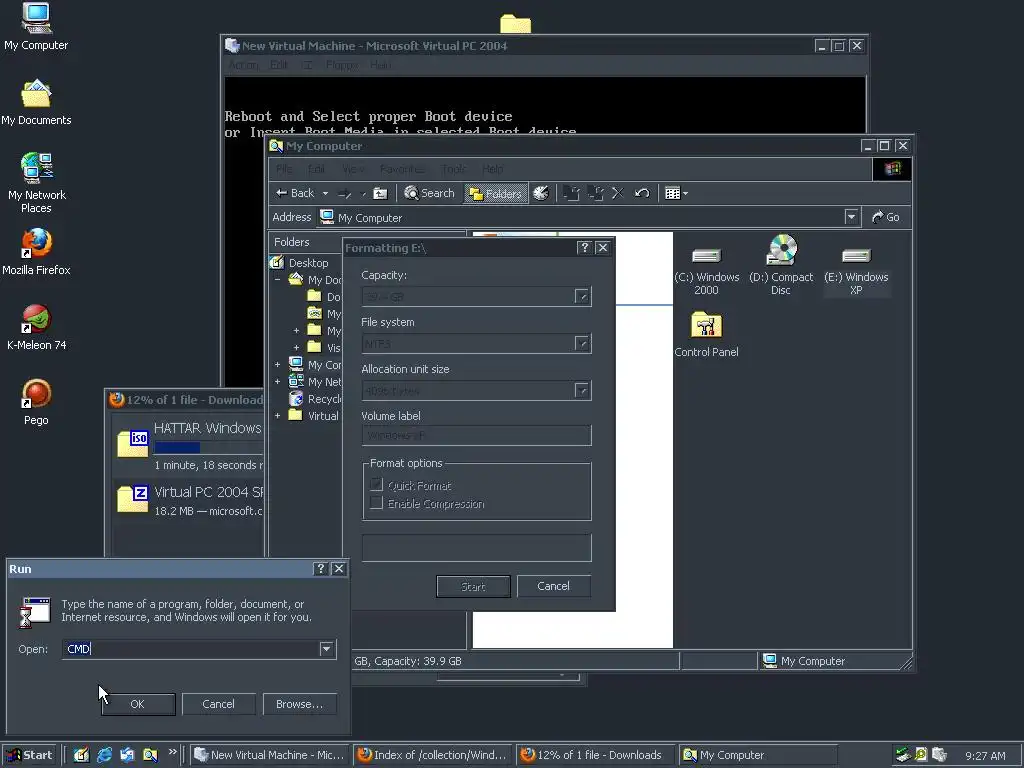Click the help question mark in Run dialog
The width and height of the screenshot is (1024, 768).
[320, 569]
